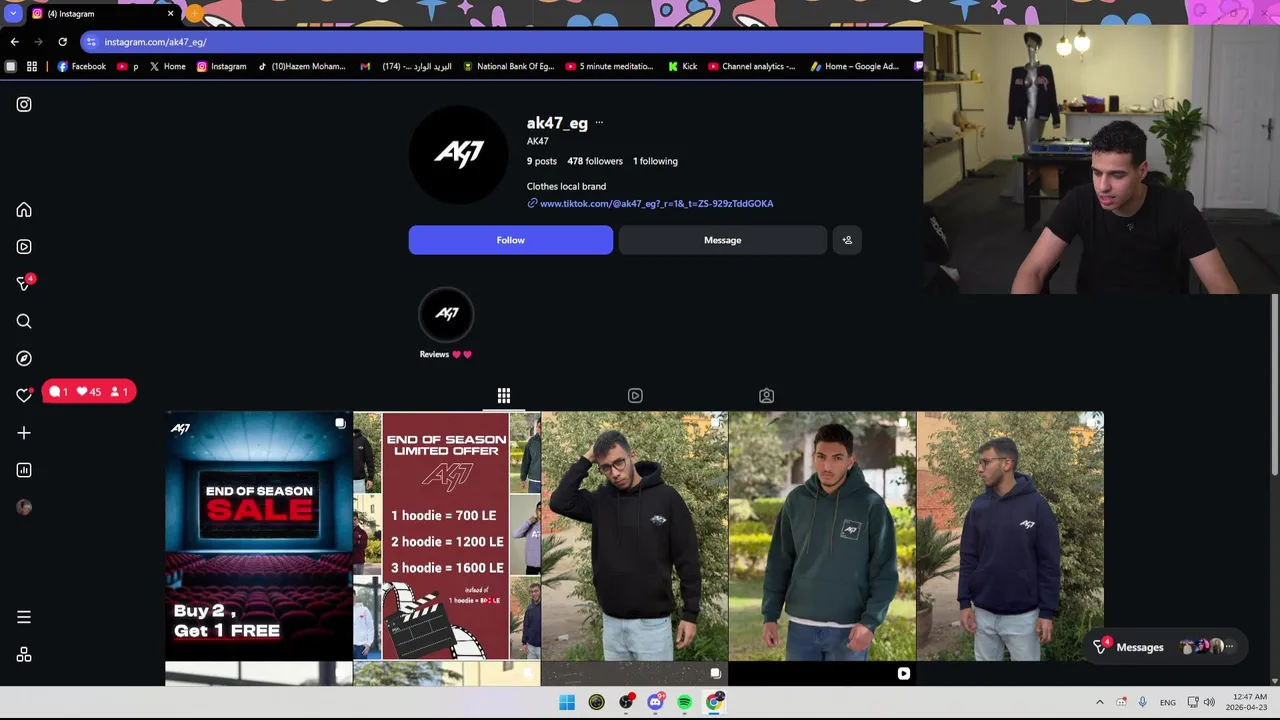Open Reels from the sidebar
The image size is (1280, 720).
(x=24, y=247)
